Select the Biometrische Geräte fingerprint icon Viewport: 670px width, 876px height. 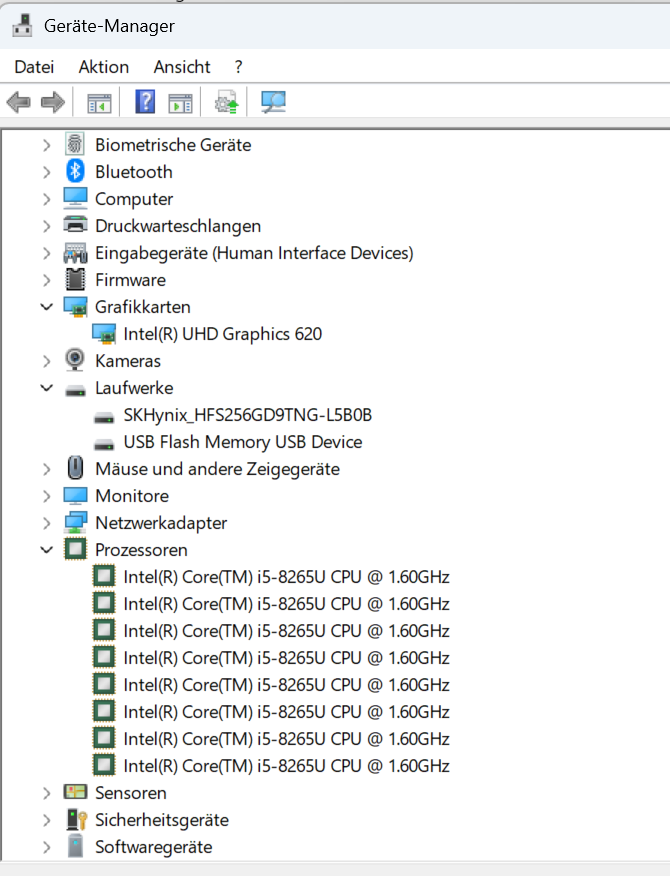coord(75,144)
